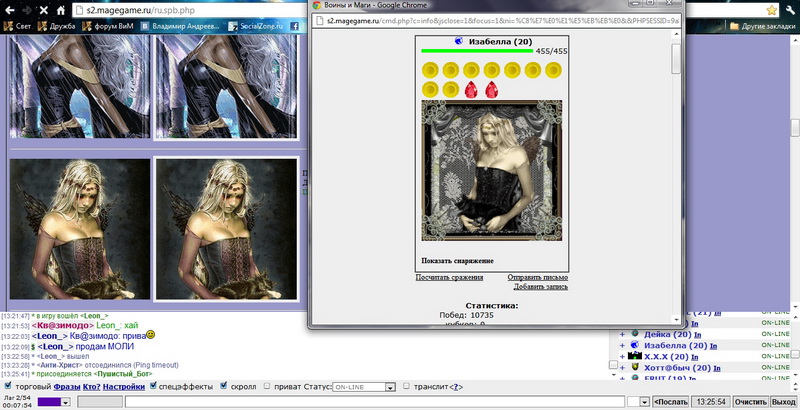Click inside the chat message input field
Image resolution: width=800 pixels, height=410 pixels.
[375, 402]
